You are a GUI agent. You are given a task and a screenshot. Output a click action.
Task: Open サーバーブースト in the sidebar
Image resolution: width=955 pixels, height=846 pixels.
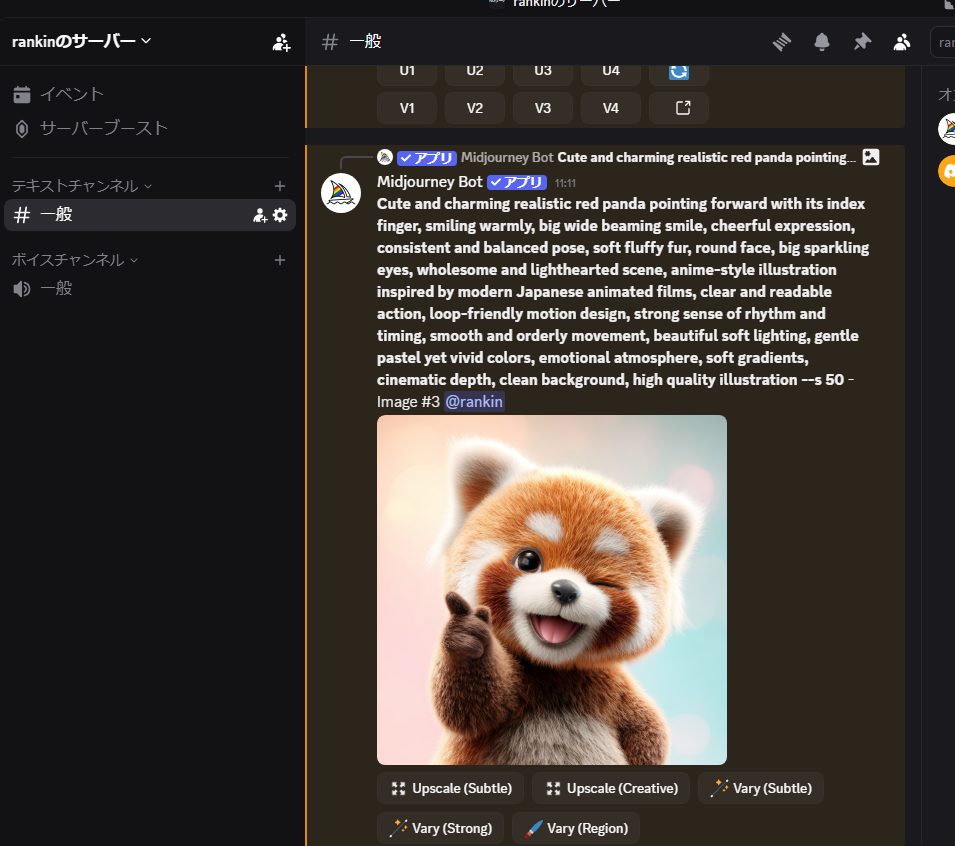(103, 128)
